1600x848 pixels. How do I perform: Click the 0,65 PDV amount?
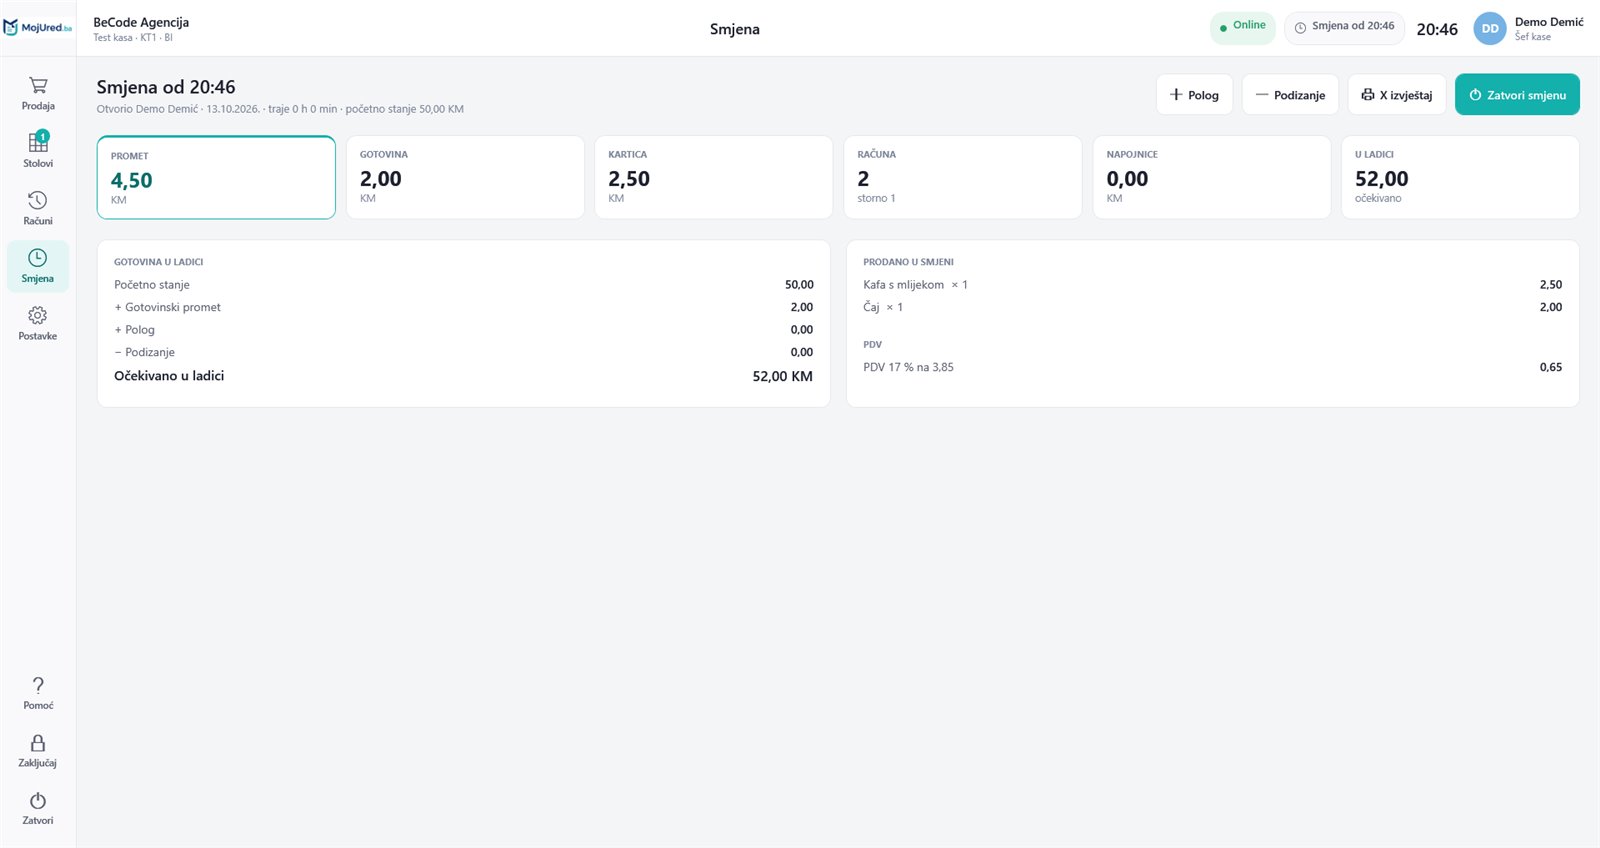(x=1551, y=367)
